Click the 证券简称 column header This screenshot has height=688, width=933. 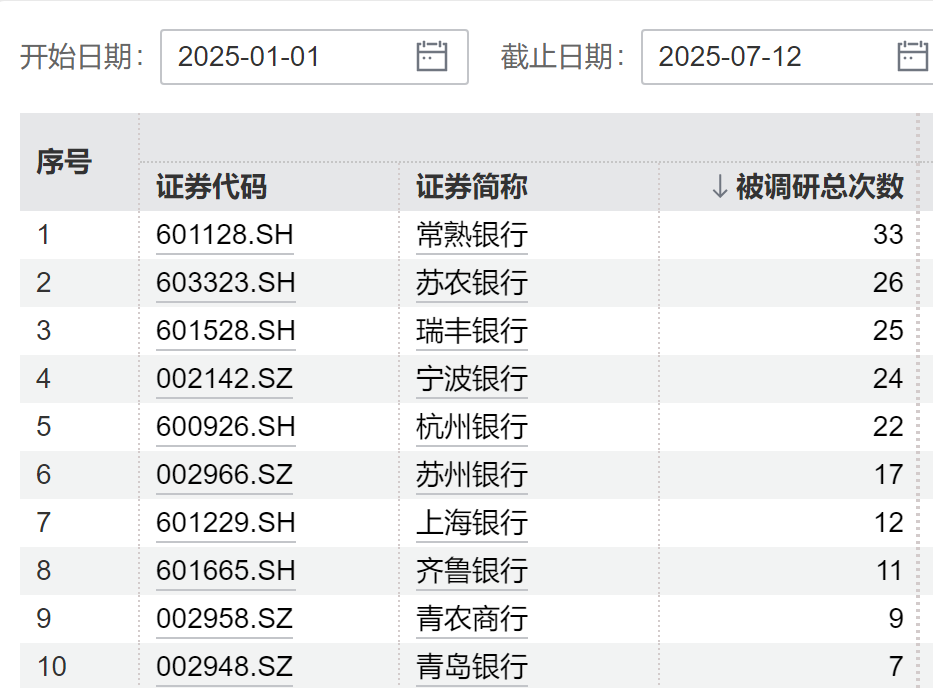[x=472, y=186]
